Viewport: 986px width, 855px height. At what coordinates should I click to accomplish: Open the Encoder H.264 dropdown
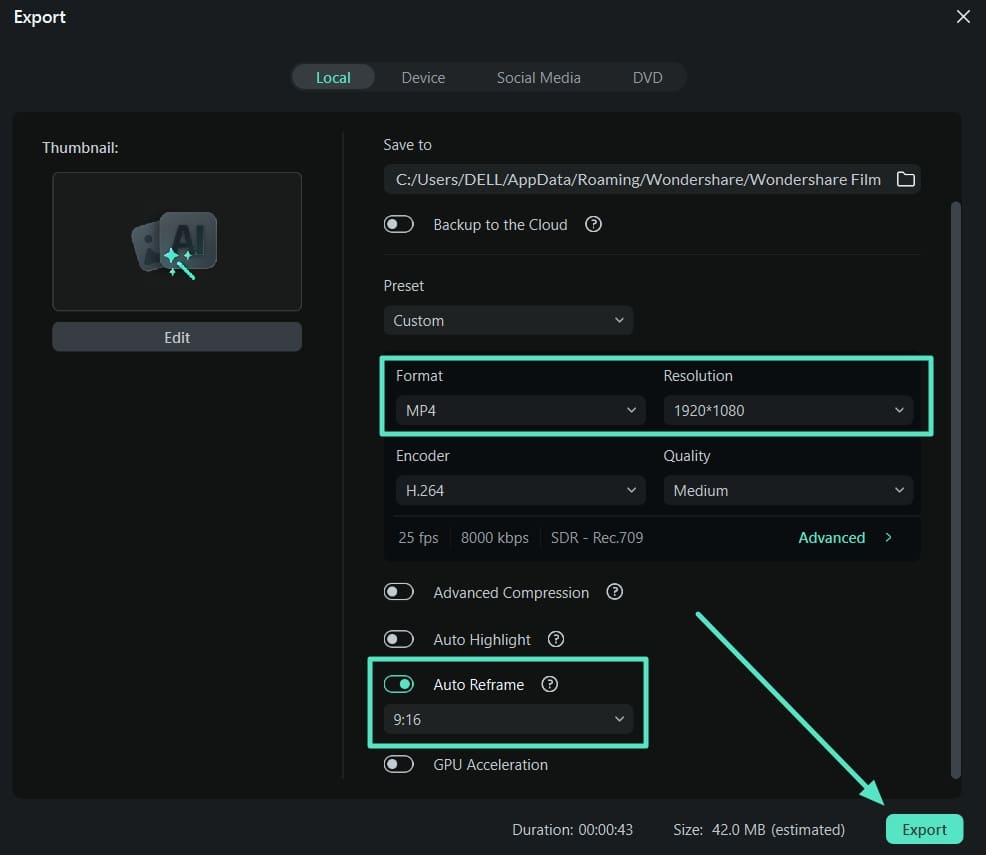[x=521, y=490]
